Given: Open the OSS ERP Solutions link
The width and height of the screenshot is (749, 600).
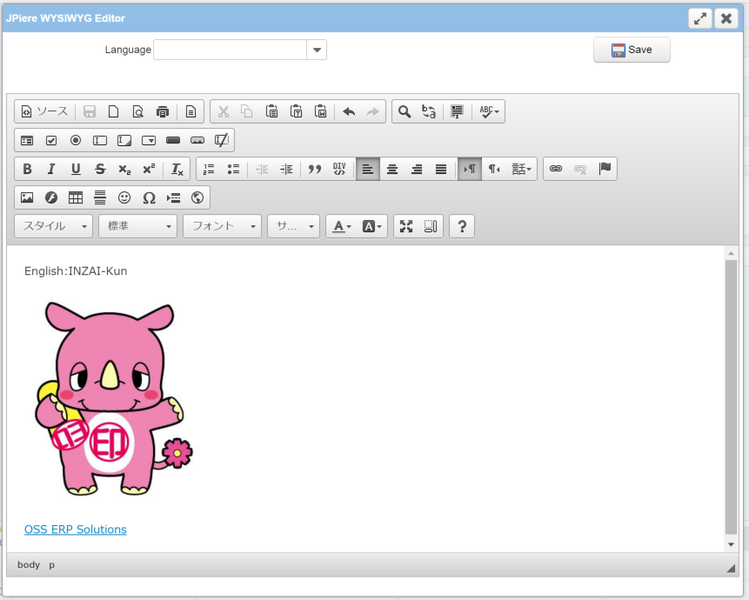Looking at the screenshot, I should [x=75, y=529].
